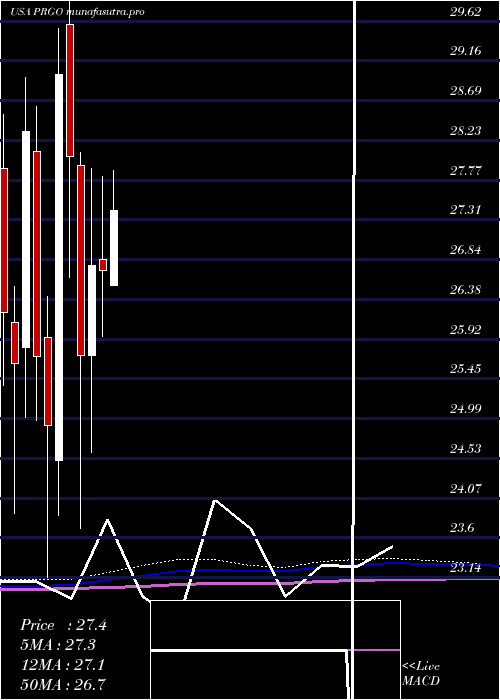
Task: Click the <<Live MACD label
Action: [421, 673]
